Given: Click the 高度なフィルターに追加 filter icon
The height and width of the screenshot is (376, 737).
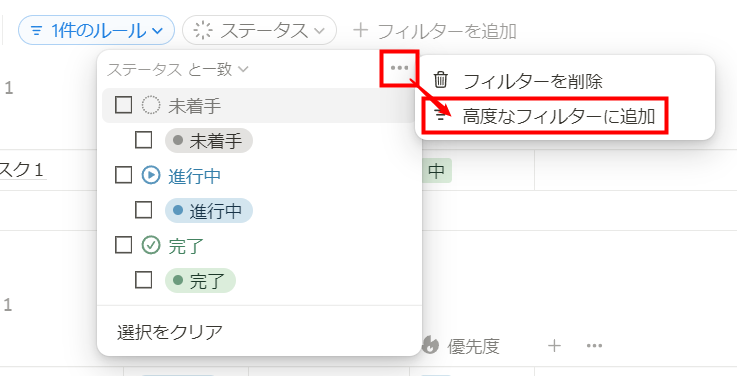Looking at the screenshot, I should click(x=440, y=116).
